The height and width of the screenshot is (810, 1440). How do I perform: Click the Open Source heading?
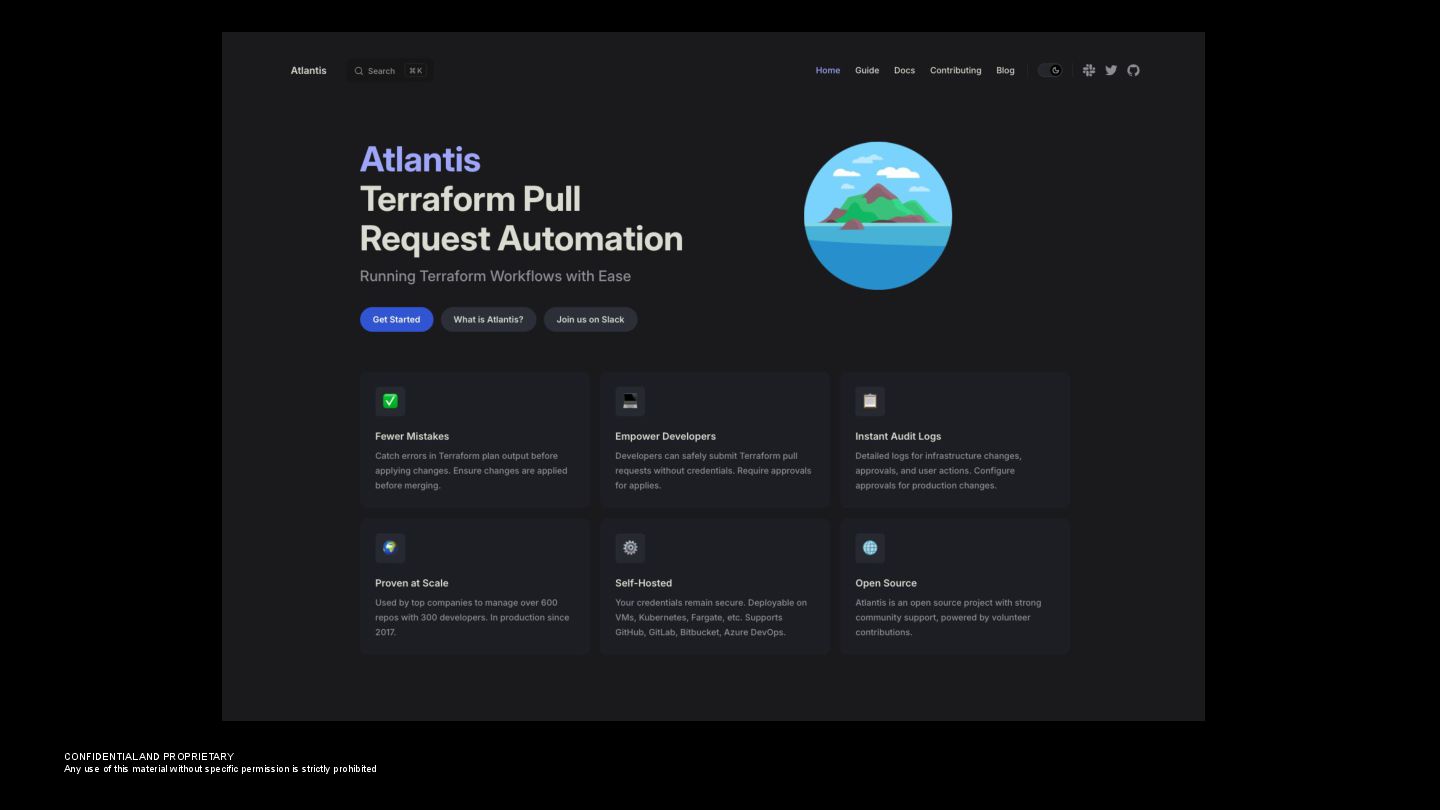pyautogui.click(x=886, y=583)
